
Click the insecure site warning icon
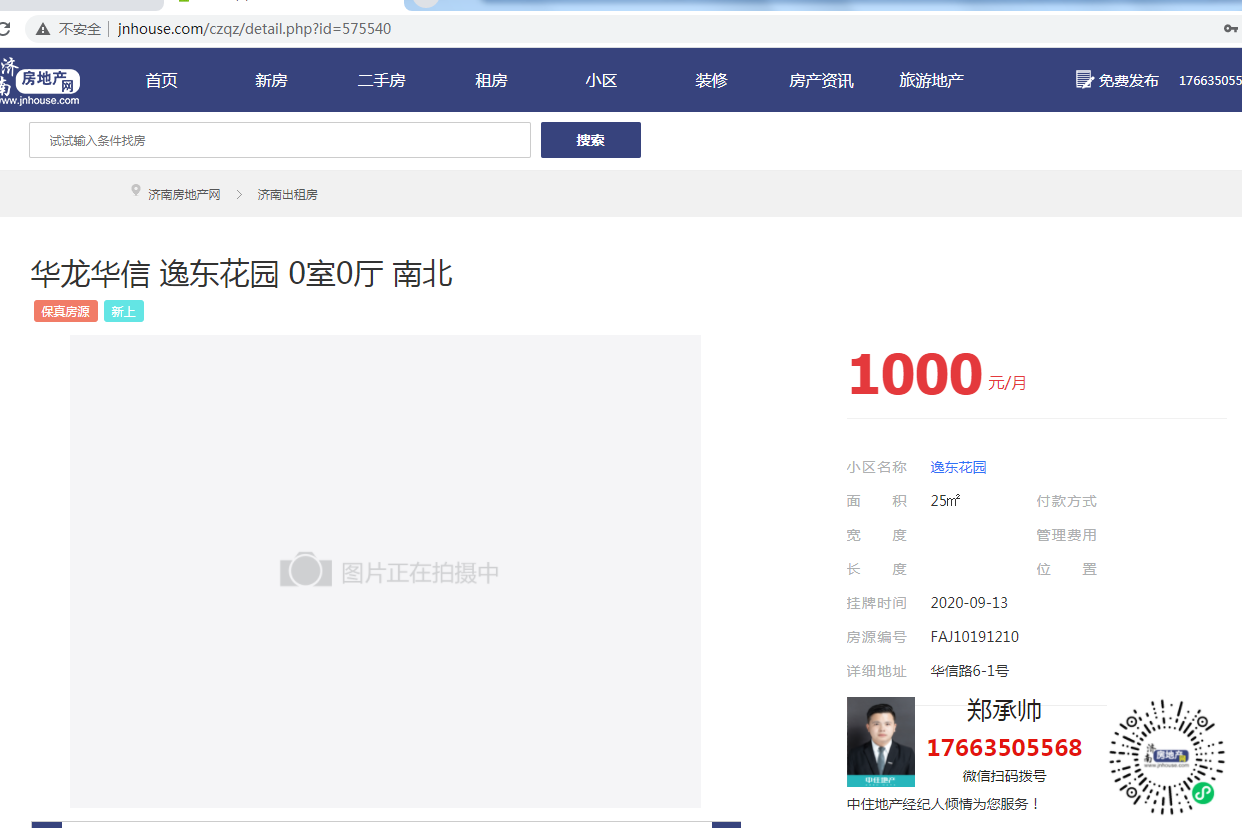[43, 29]
